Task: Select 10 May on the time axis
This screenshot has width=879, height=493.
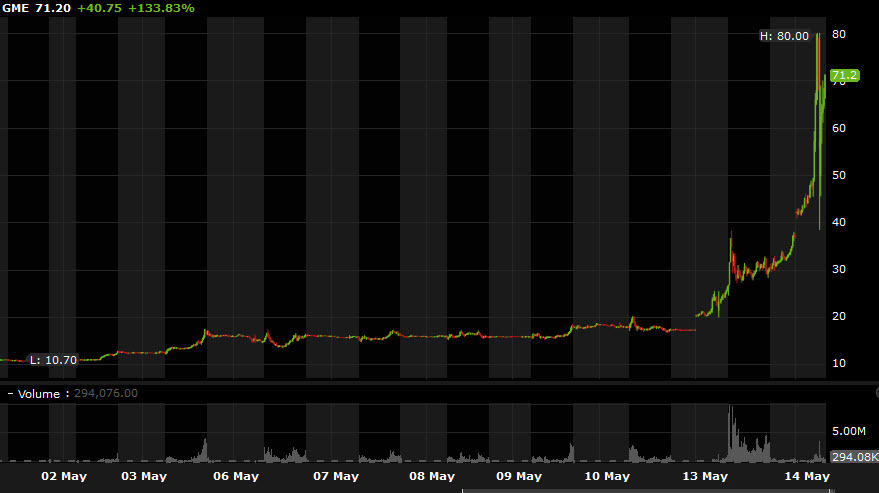Action: 606,476
